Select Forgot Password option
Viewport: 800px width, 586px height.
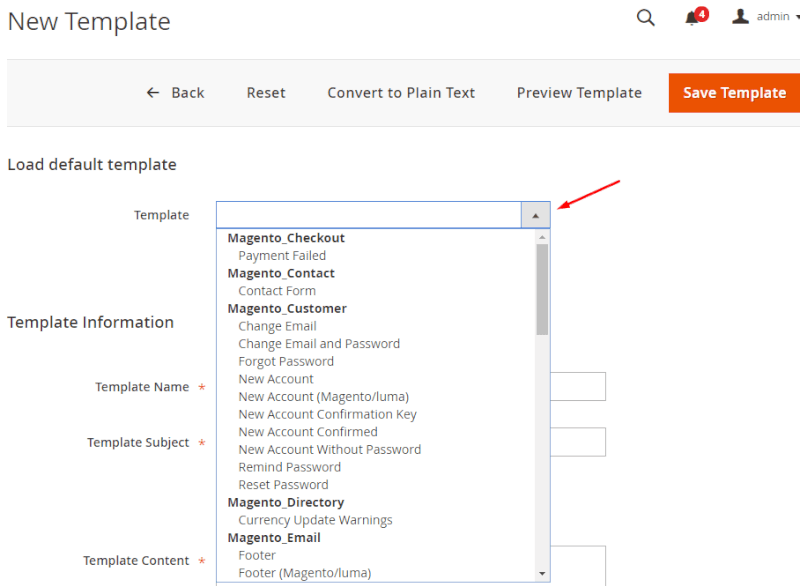click(x=286, y=361)
